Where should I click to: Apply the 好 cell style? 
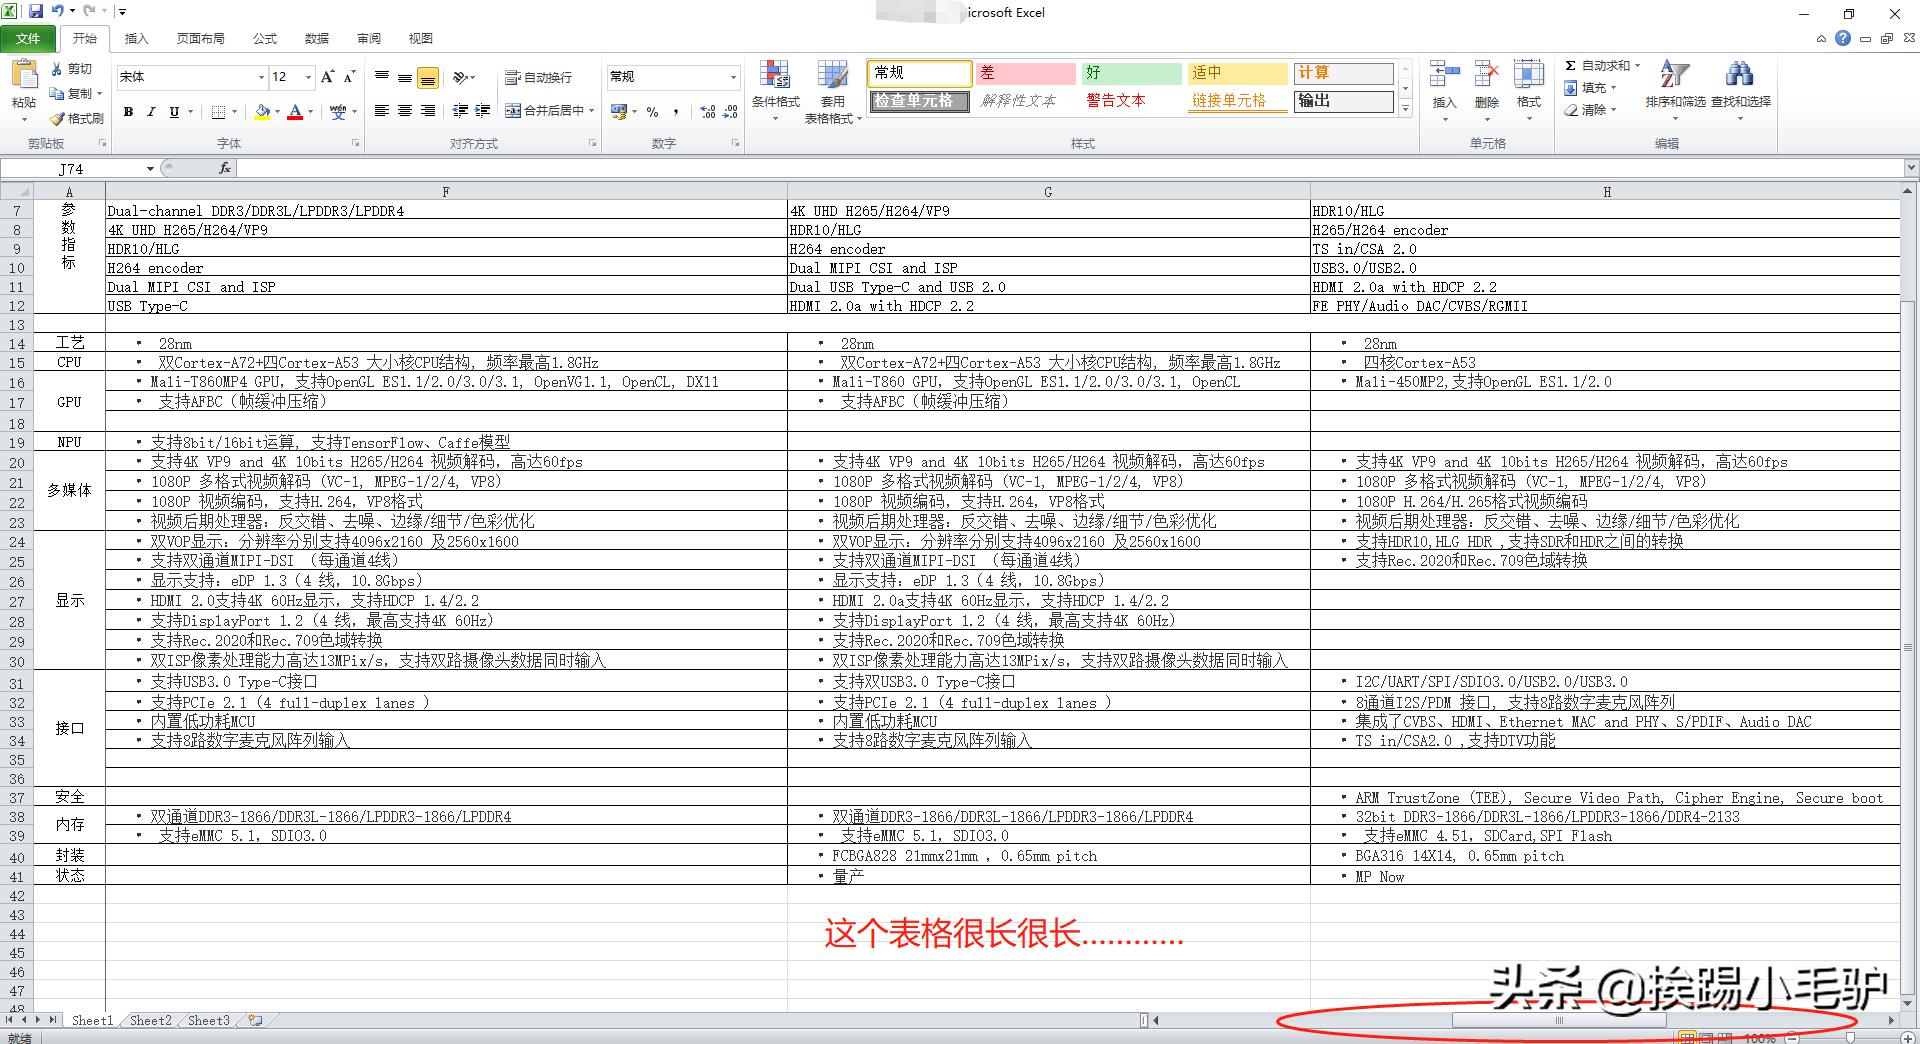(1129, 72)
